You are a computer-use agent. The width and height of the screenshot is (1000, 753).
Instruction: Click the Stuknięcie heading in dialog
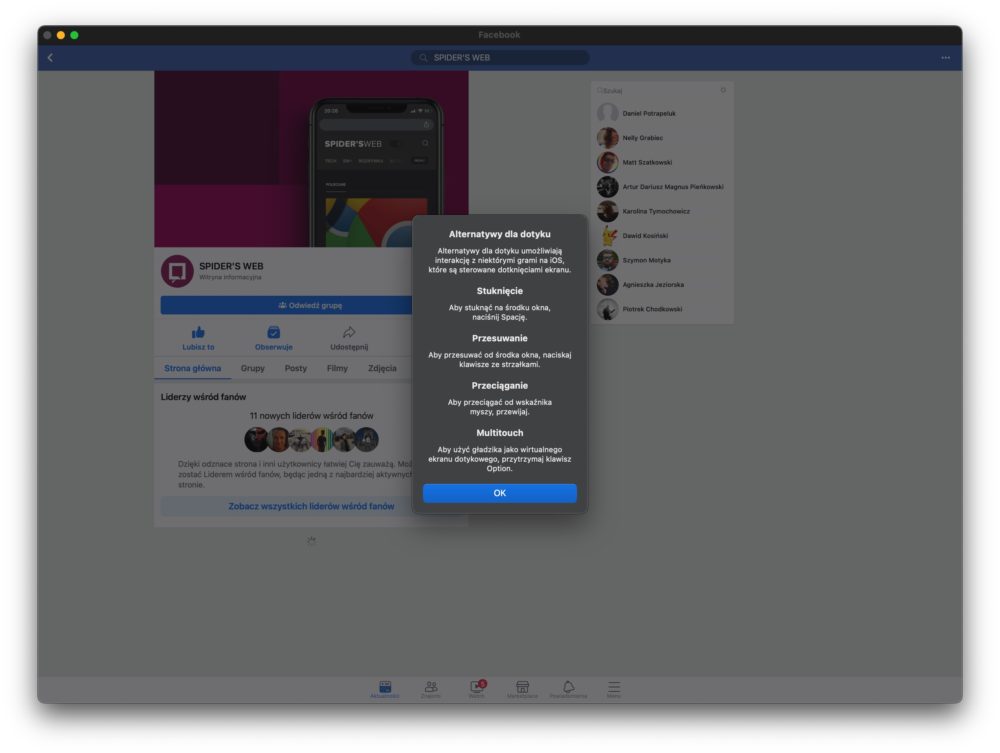tap(499, 291)
